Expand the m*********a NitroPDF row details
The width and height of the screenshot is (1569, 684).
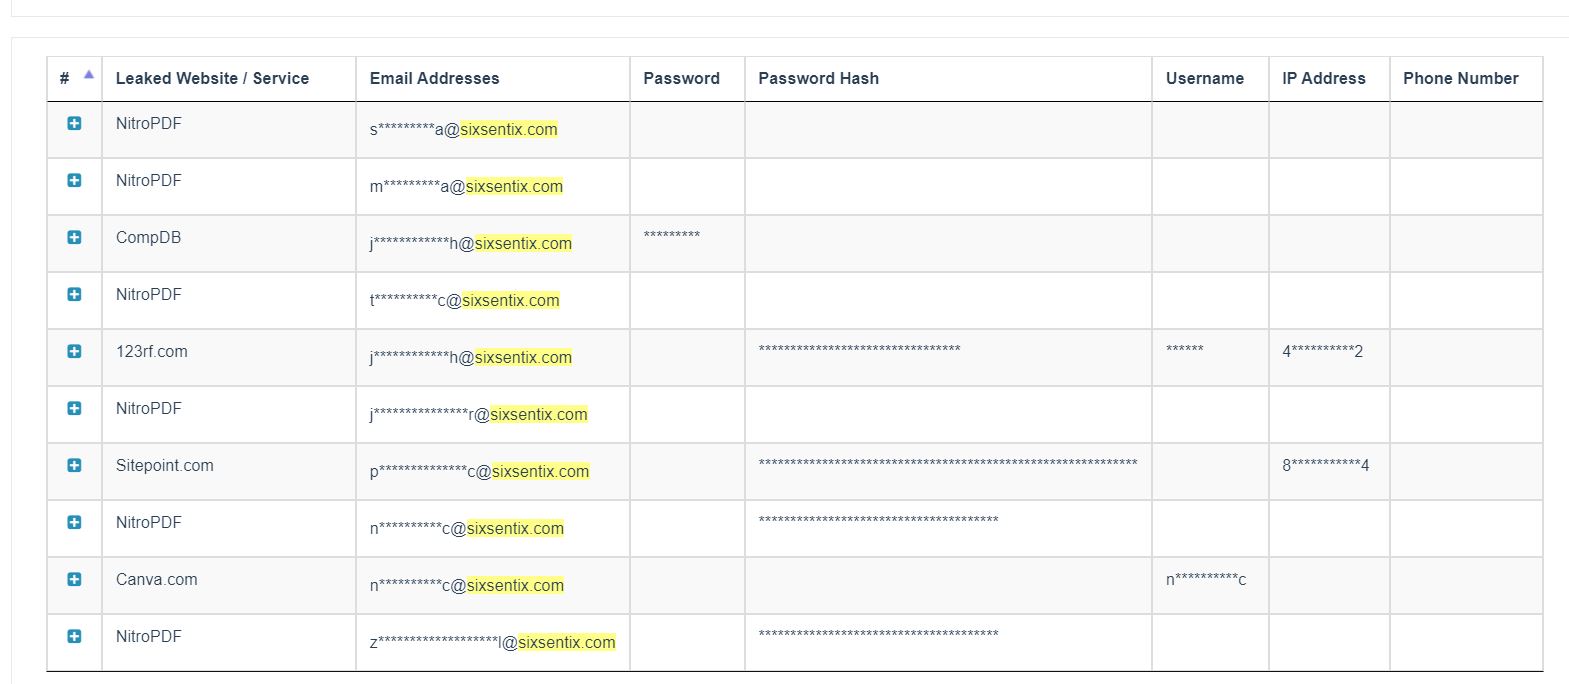[74, 180]
